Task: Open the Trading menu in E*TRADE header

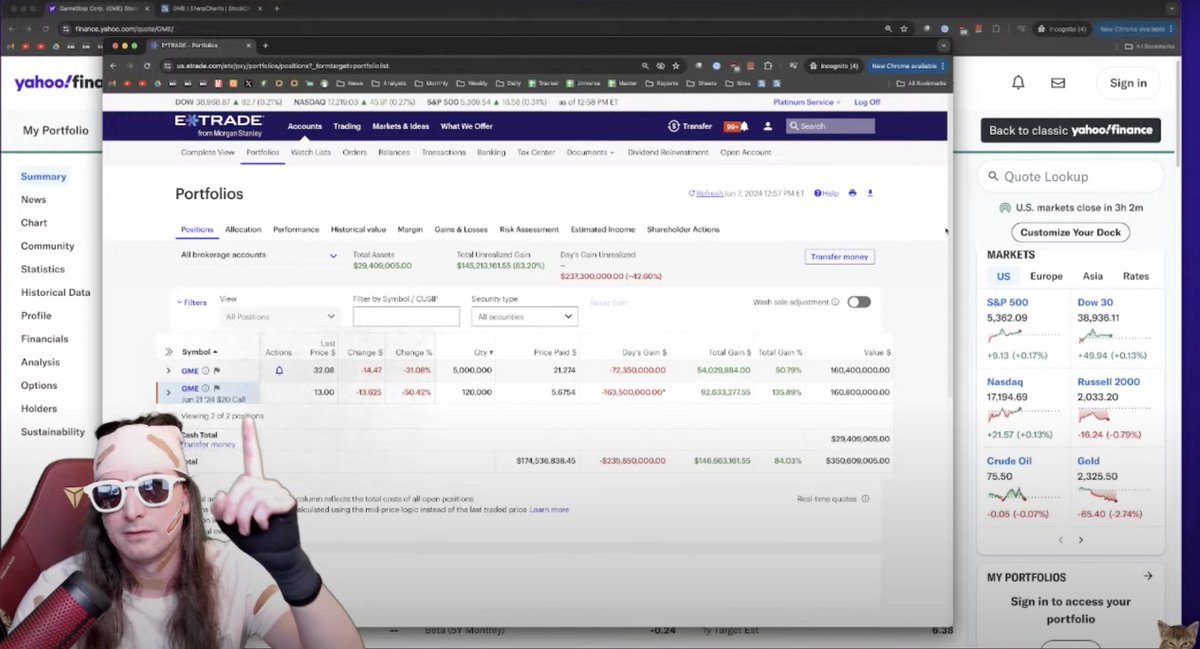Action: [347, 126]
